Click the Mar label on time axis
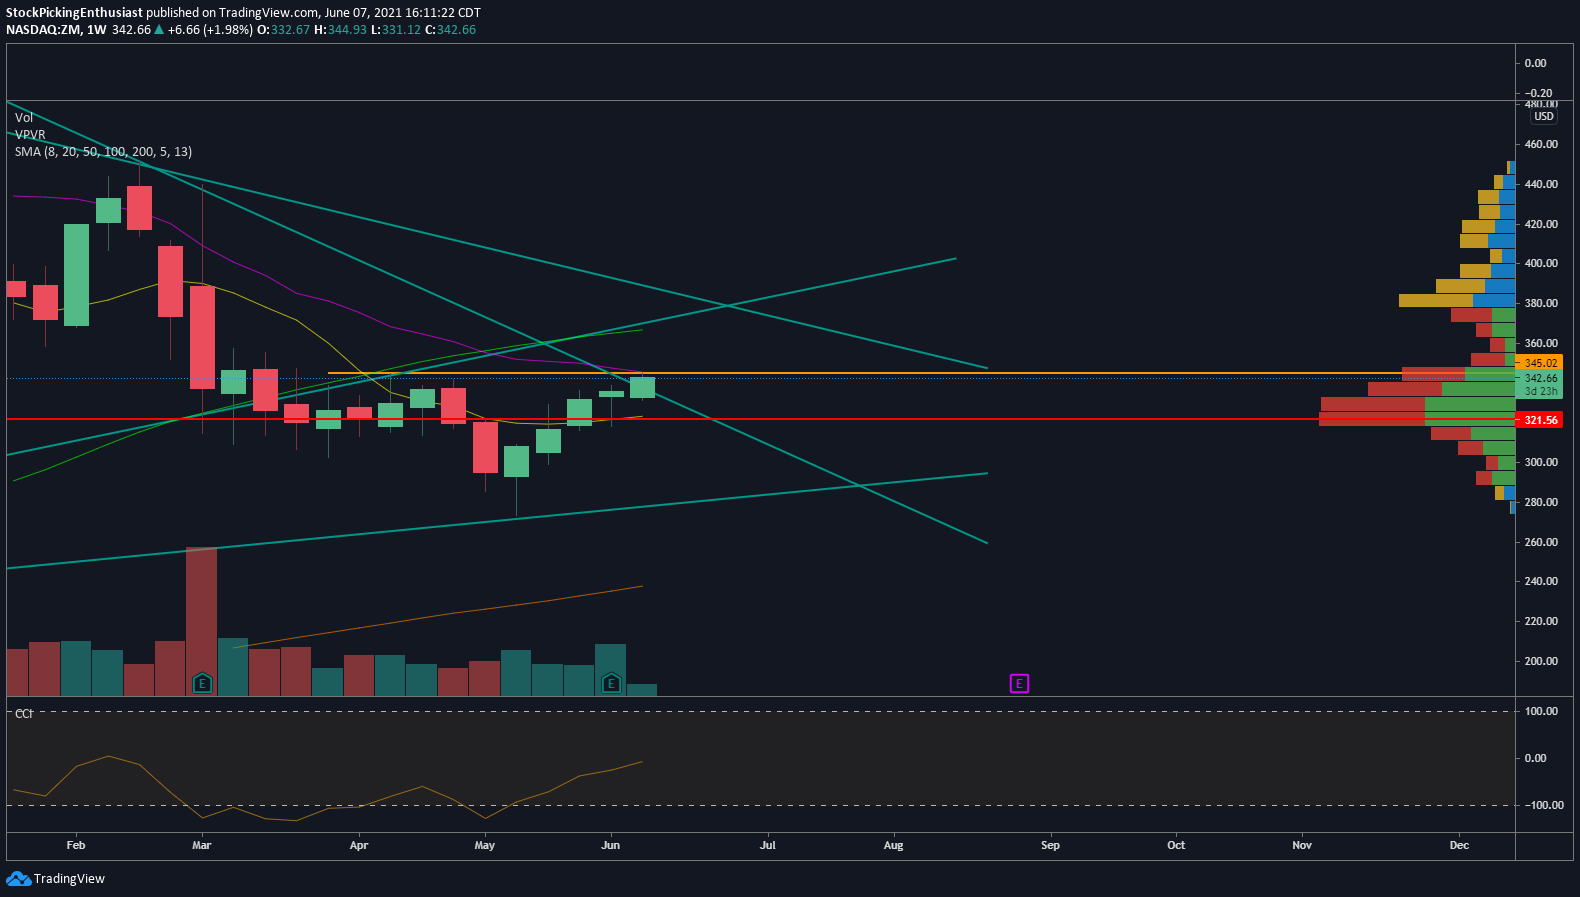 coord(202,845)
